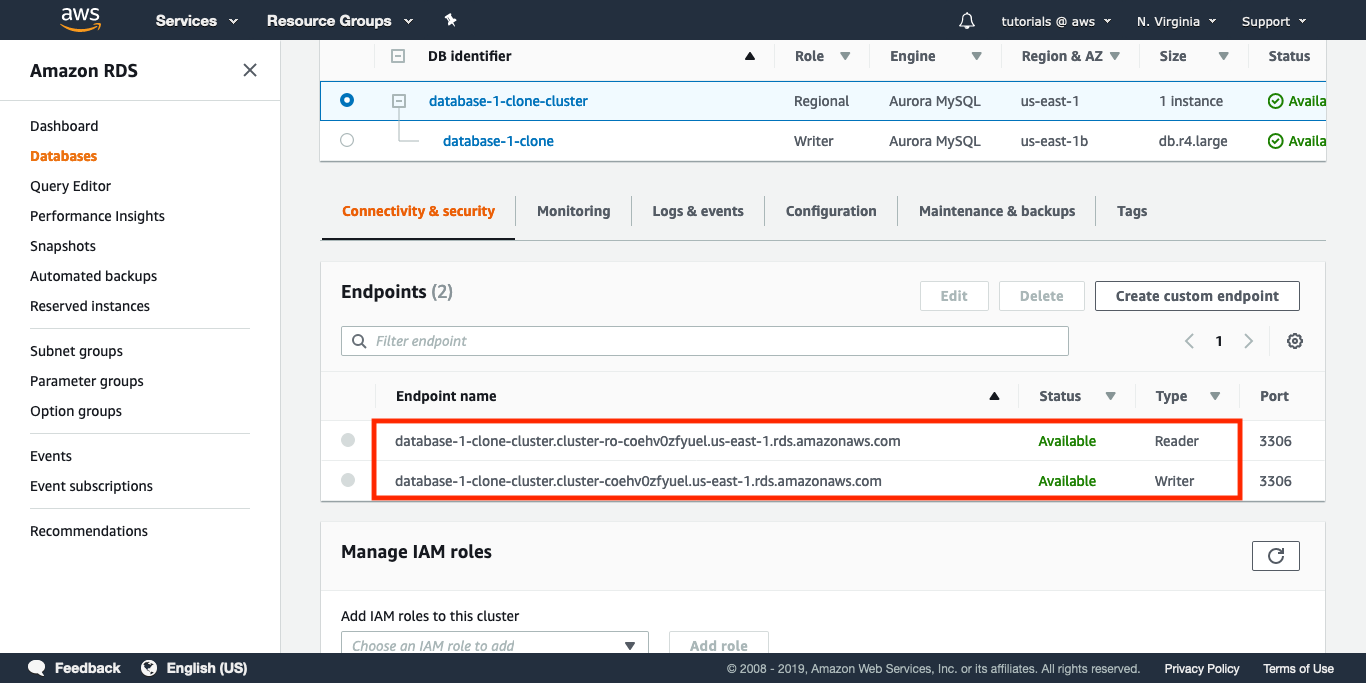Switch to Maintenance & backups tab
The height and width of the screenshot is (683, 1366).
point(997,211)
